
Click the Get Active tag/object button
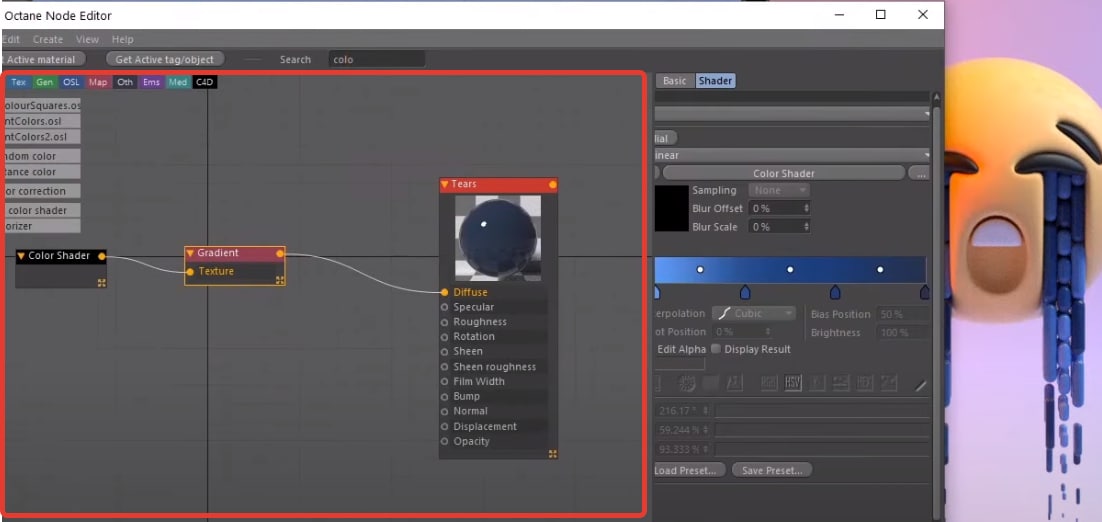click(165, 60)
